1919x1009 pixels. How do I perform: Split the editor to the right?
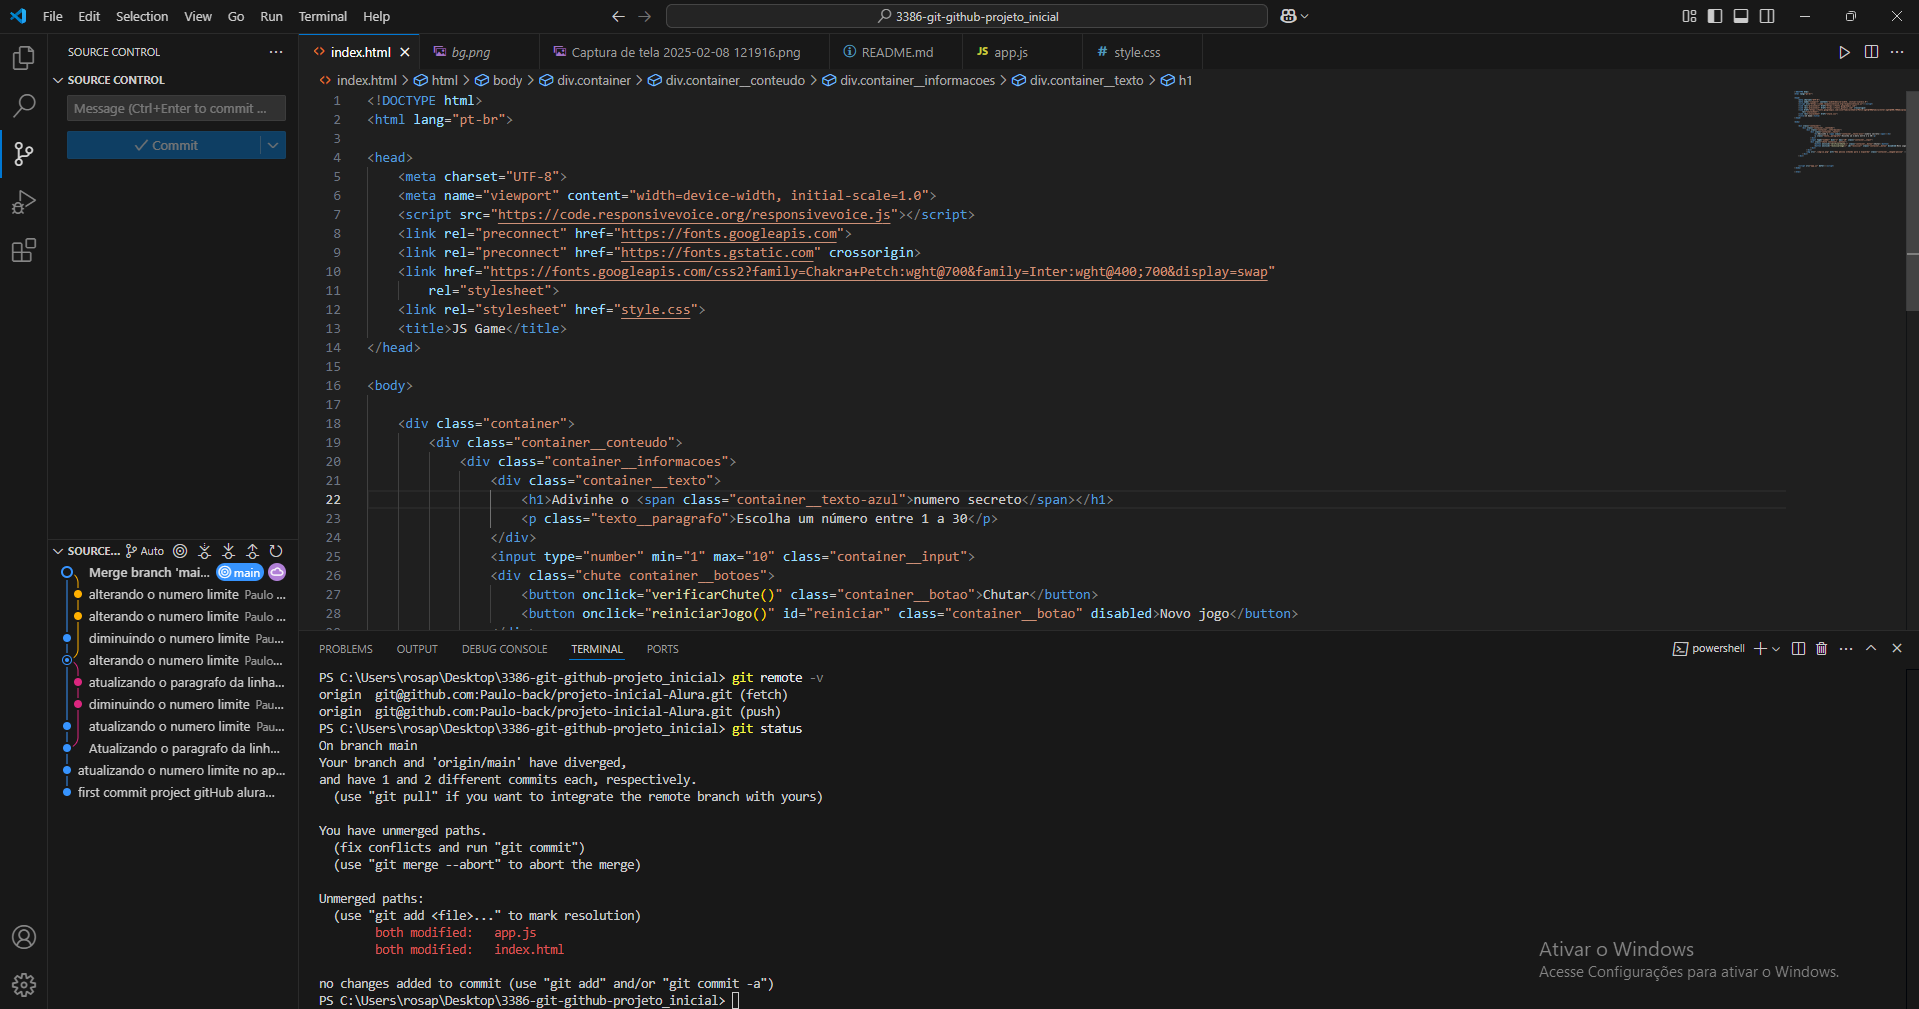[x=1871, y=52]
